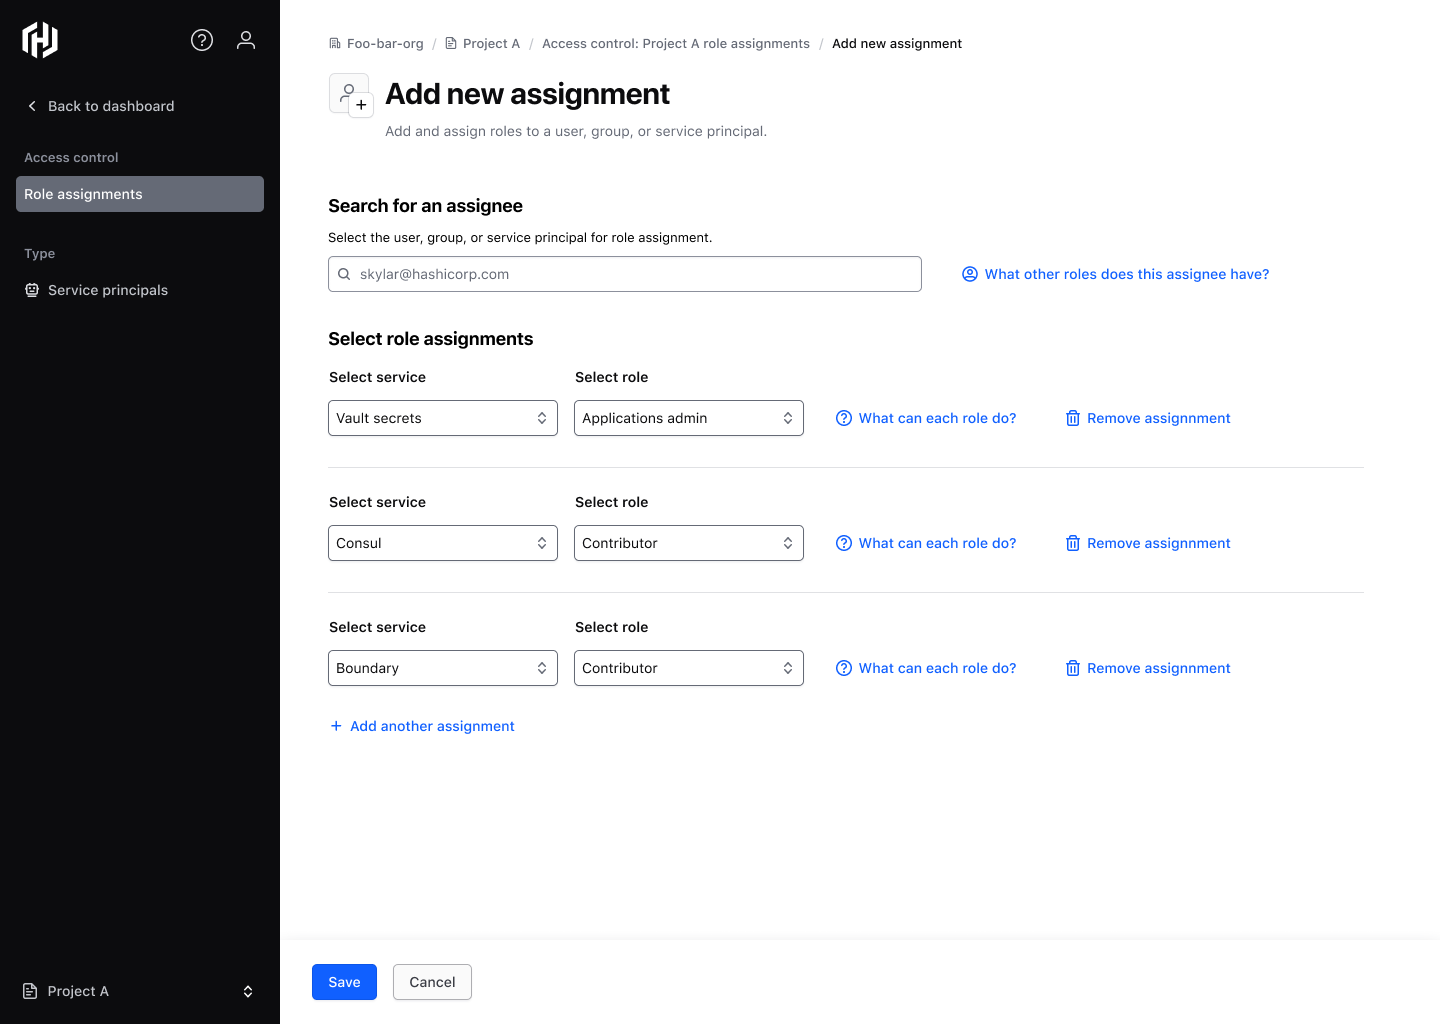Click the add-user icon beside the page title

351,95
